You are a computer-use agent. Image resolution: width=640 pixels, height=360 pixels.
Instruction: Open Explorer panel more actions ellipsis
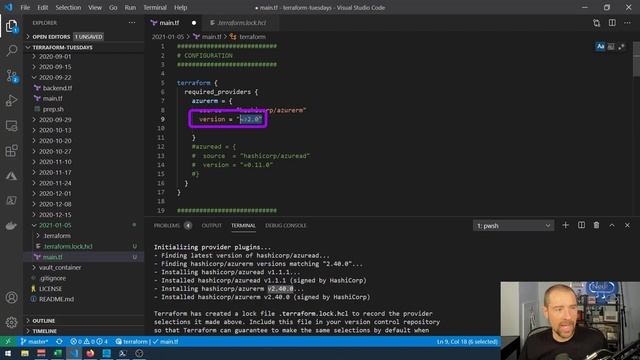point(132,23)
